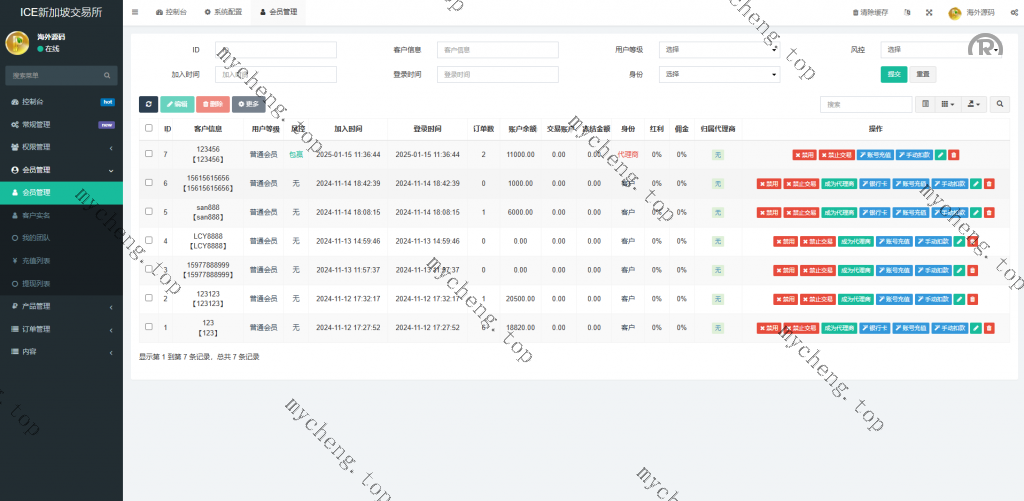Switch to the 系统配置 tab

click(225, 13)
